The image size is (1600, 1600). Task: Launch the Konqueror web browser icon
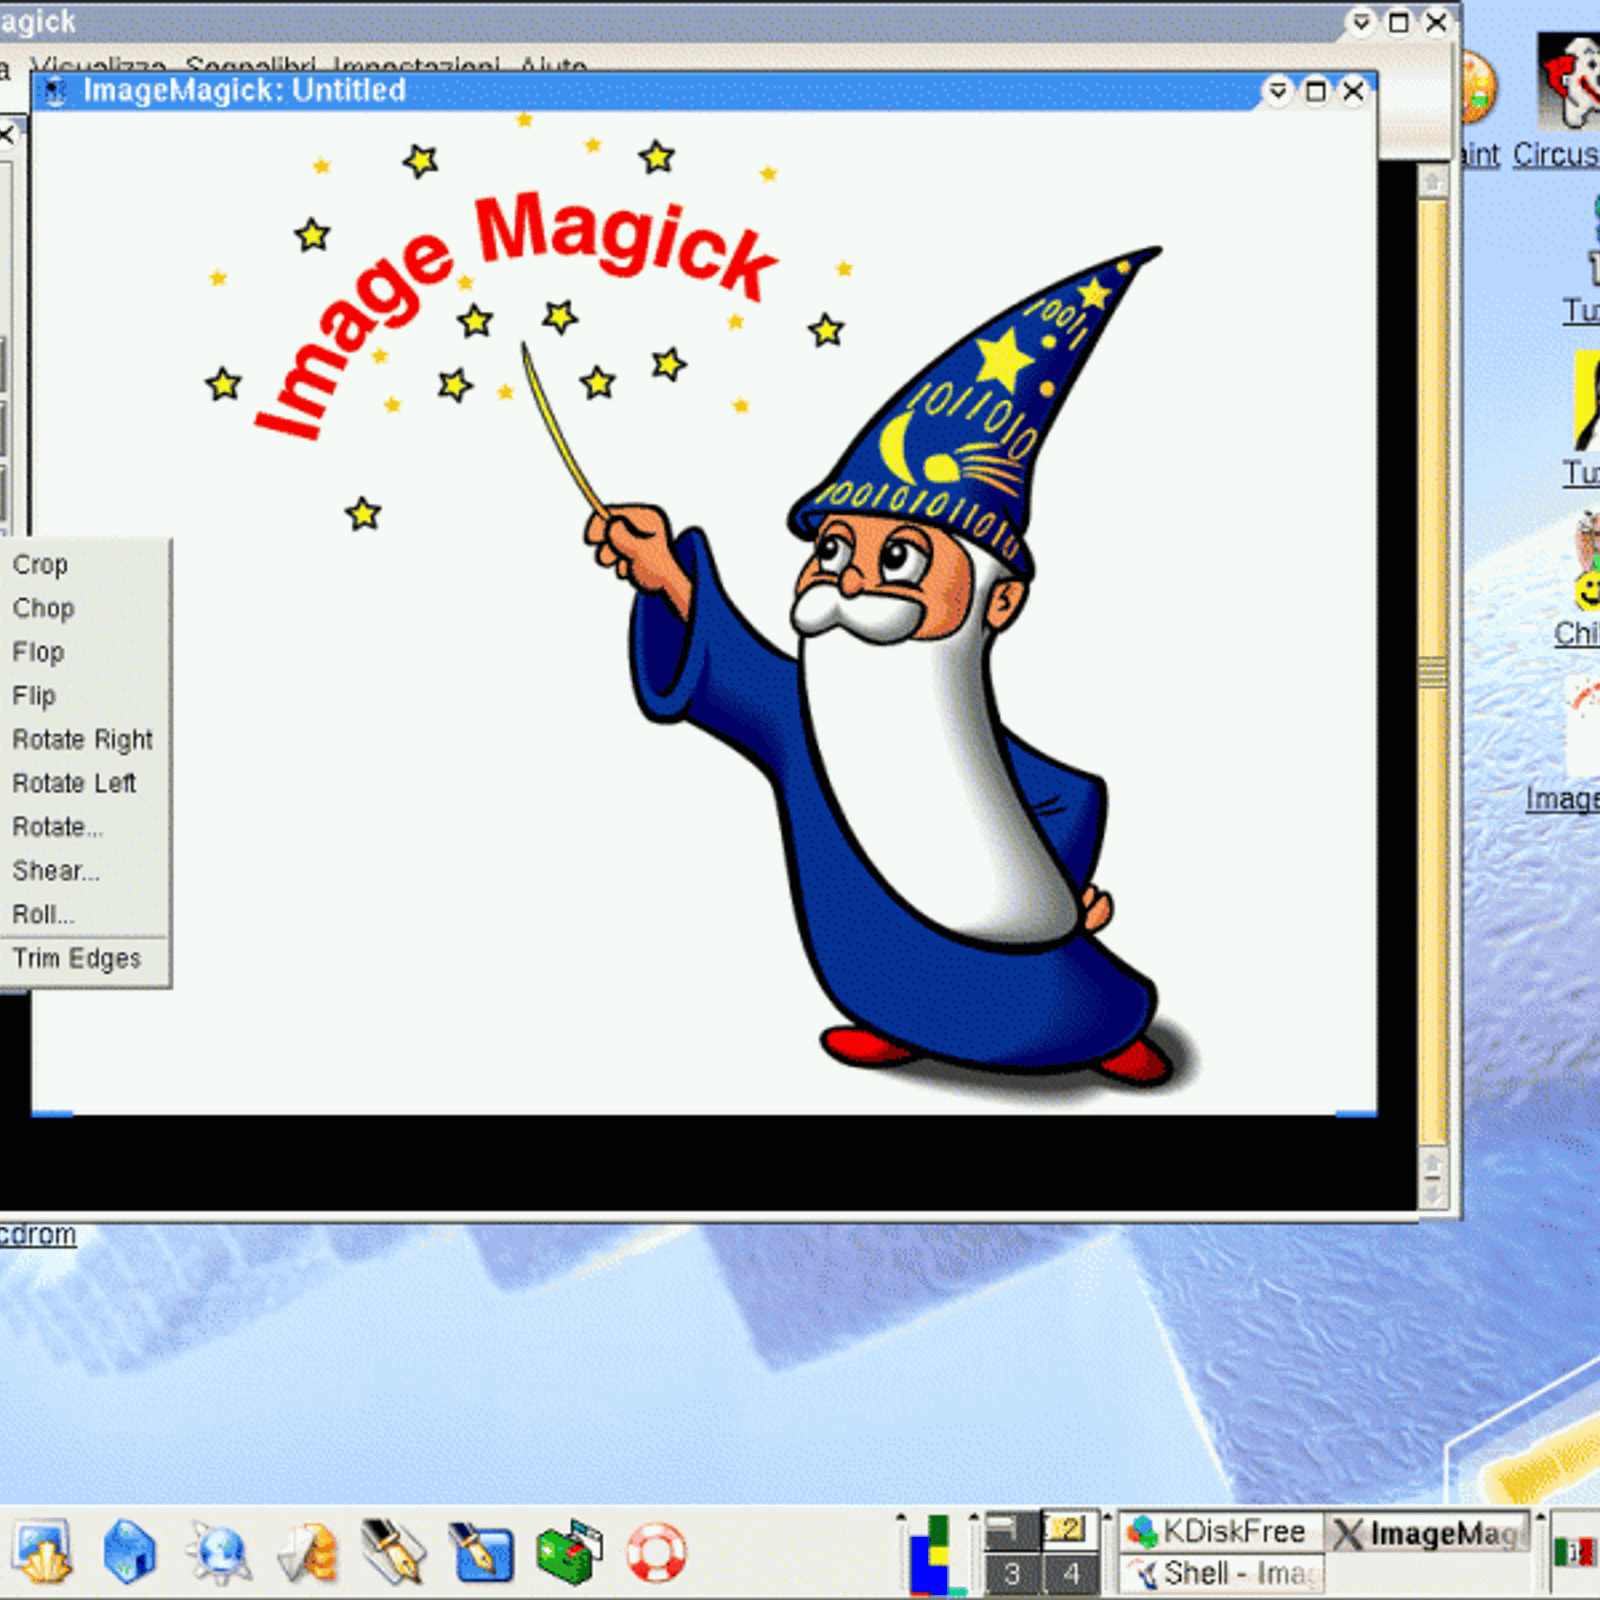click(219, 1552)
